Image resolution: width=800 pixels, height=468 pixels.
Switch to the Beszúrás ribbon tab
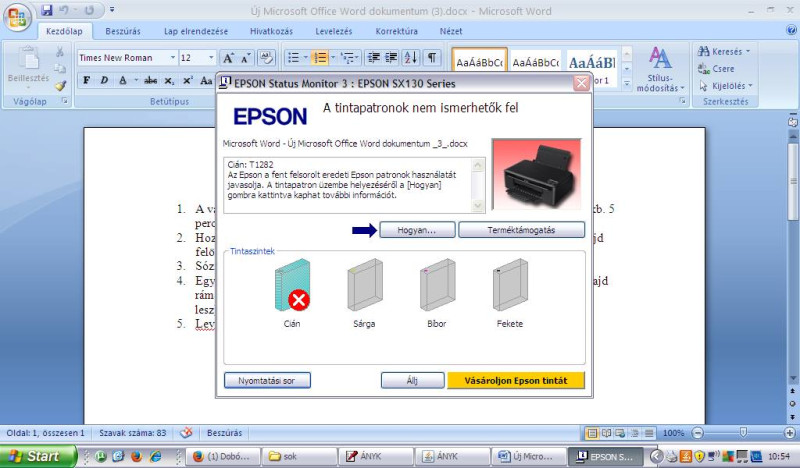coord(123,31)
